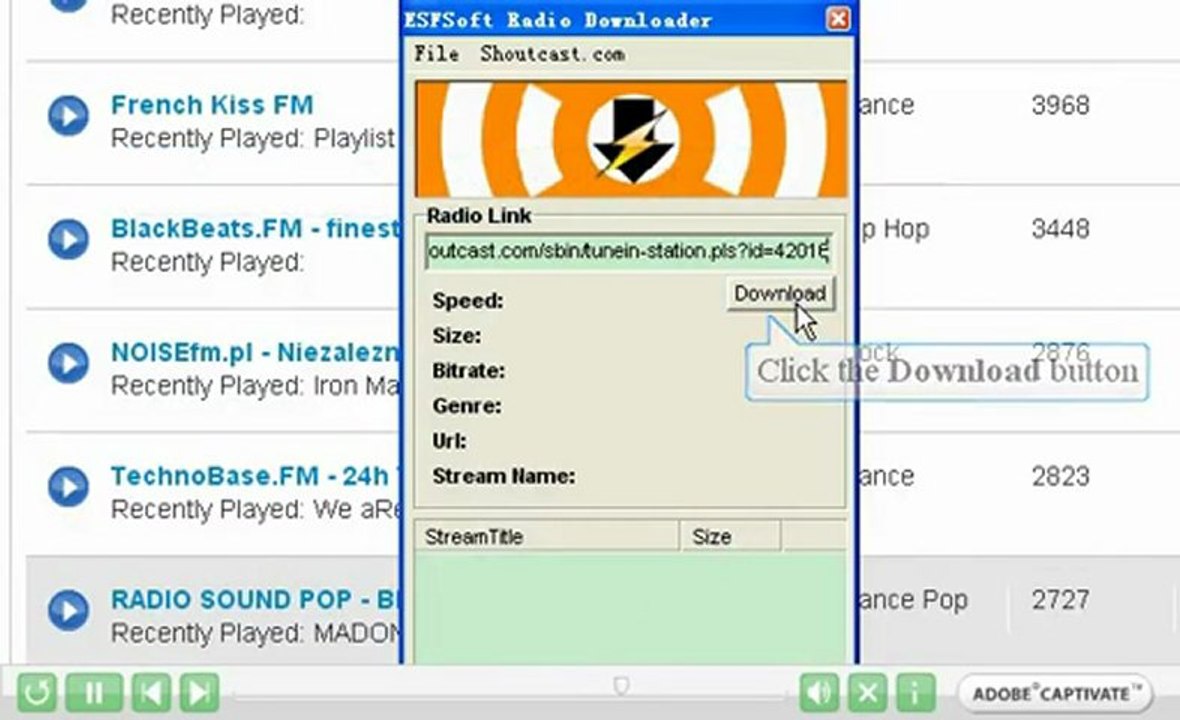
Task: Open the RADIO SOUND POP link
Action: [256, 599]
